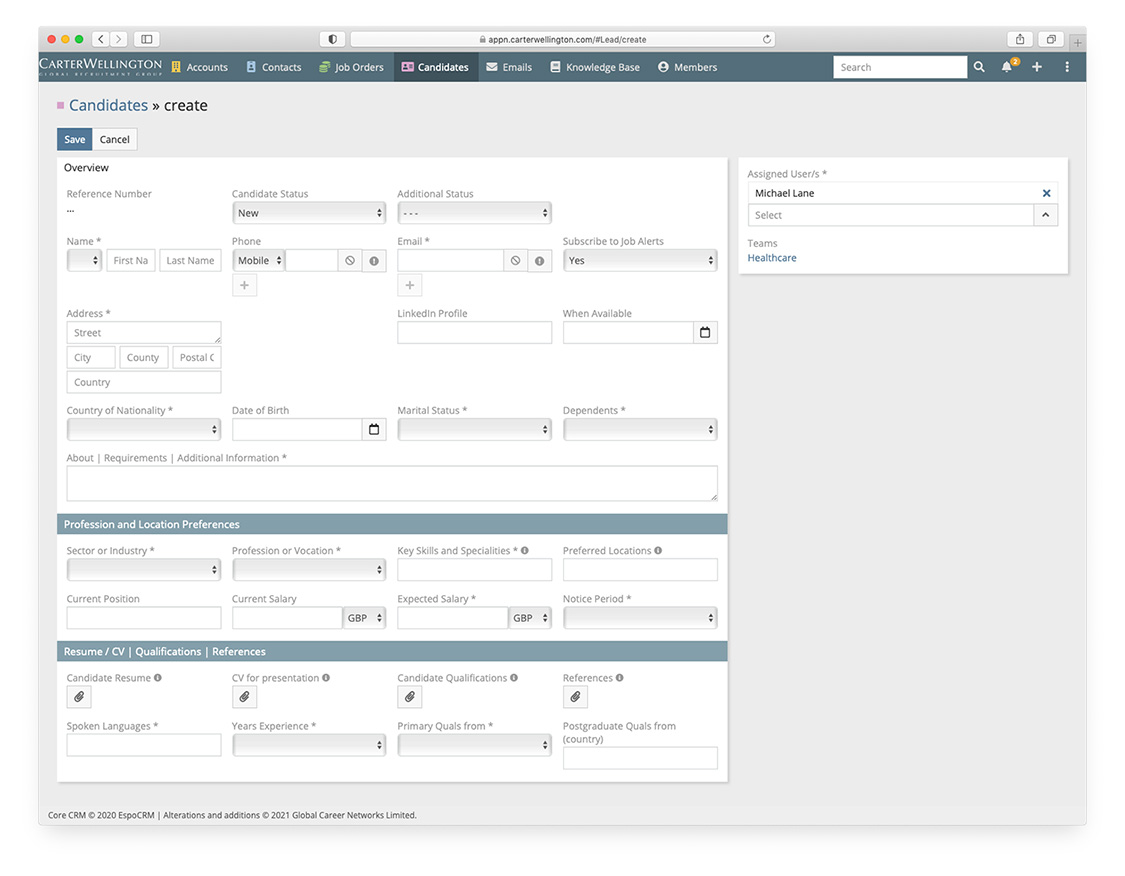
Task: Attach a file as Candidate Resume
Action: (x=78, y=696)
